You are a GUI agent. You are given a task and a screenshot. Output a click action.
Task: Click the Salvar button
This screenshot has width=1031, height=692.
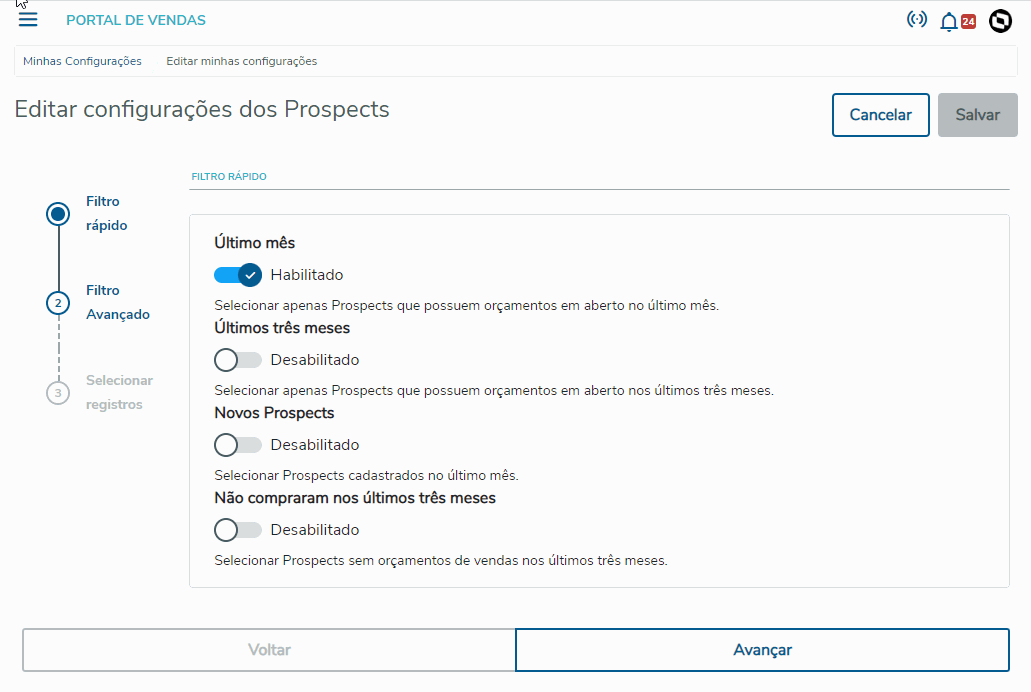pos(977,115)
